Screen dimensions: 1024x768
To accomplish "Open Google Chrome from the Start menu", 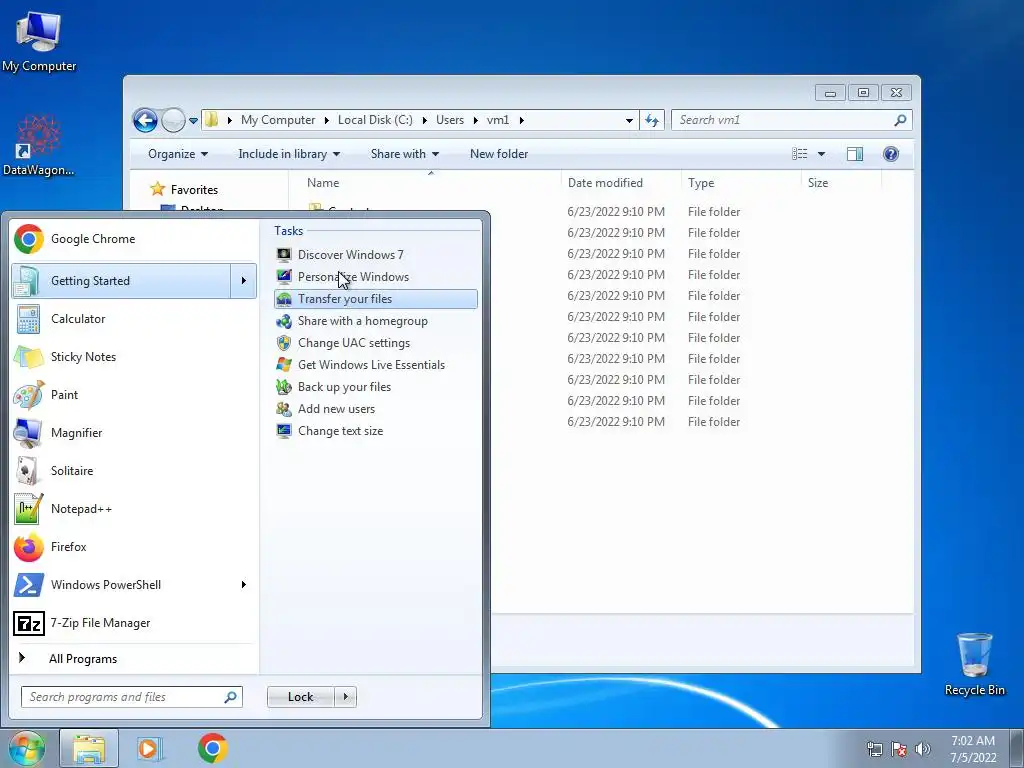I will click(134, 239).
